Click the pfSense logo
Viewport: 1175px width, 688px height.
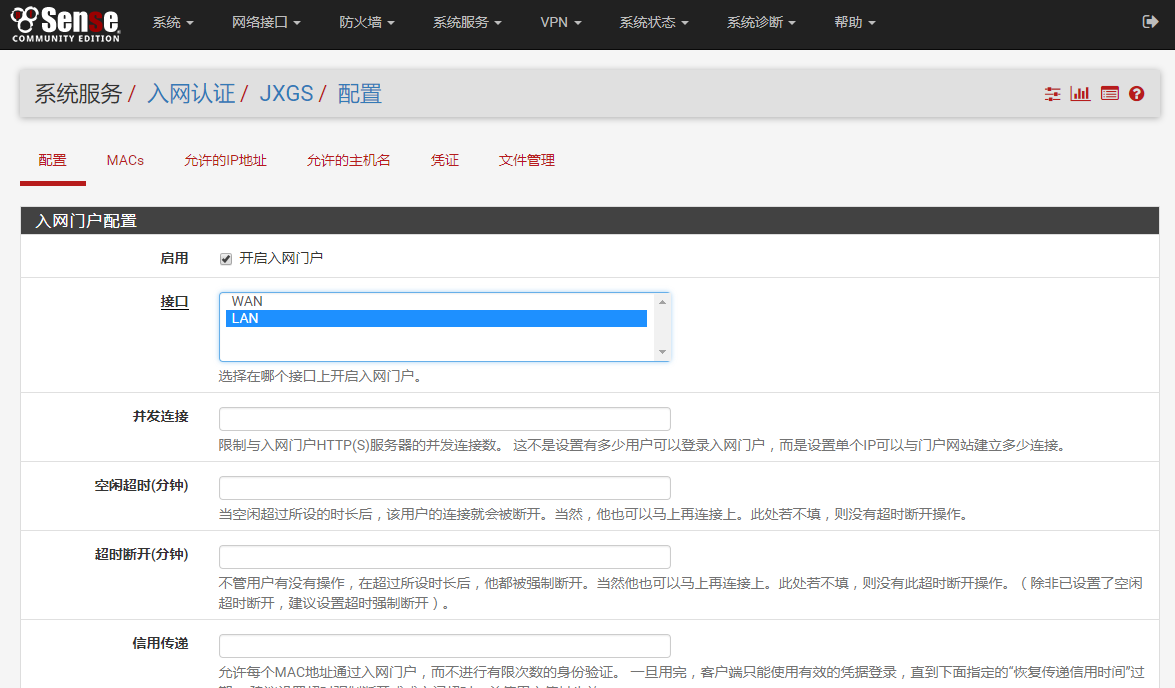coord(65,23)
